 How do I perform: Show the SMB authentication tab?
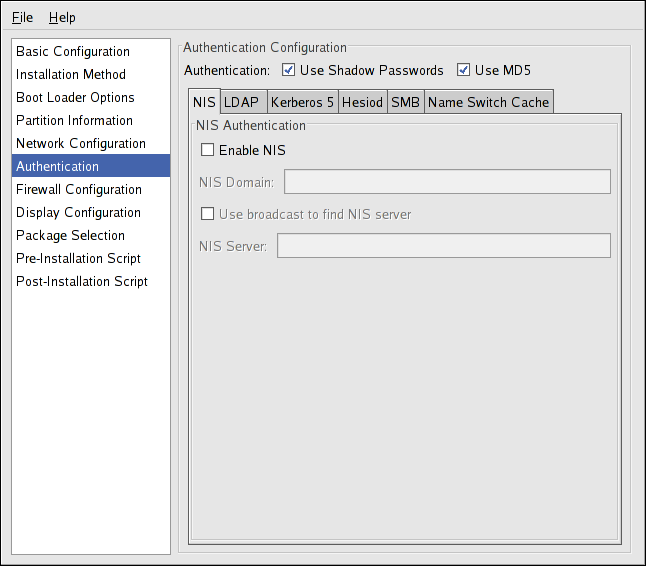(405, 102)
